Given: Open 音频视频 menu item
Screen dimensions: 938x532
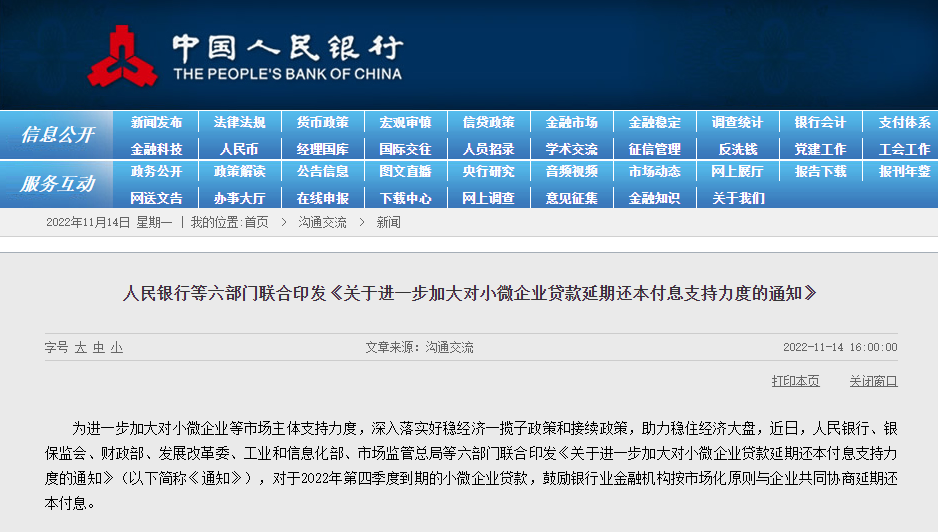Looking at the screenshot, I should tap(571, 172).
